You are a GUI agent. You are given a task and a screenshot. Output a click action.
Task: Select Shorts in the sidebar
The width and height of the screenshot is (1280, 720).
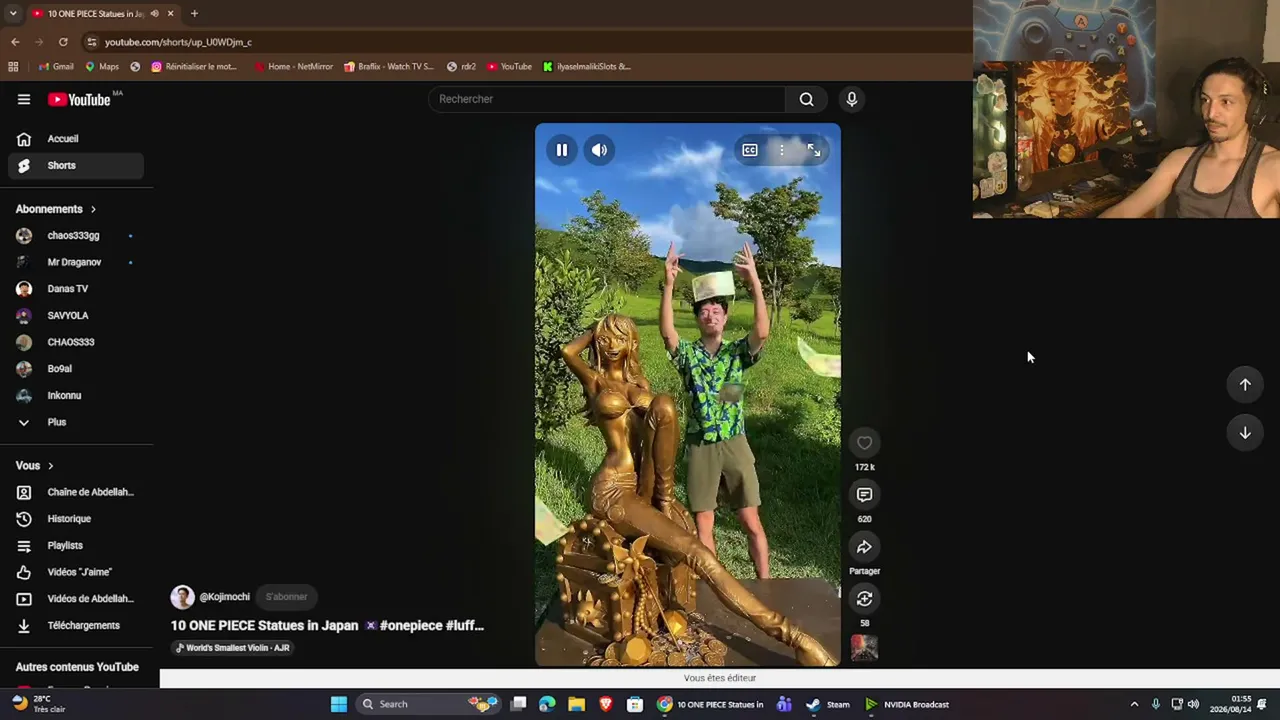76,166
